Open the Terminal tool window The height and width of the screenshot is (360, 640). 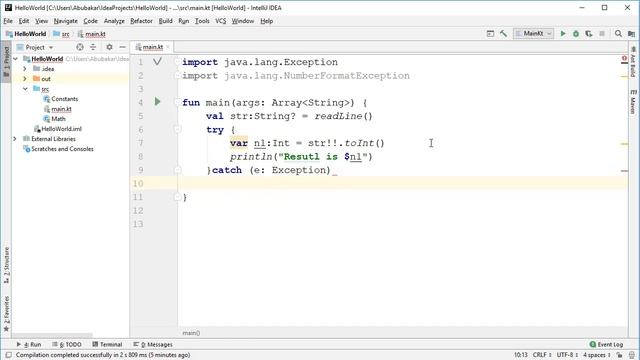click(107, 344)
